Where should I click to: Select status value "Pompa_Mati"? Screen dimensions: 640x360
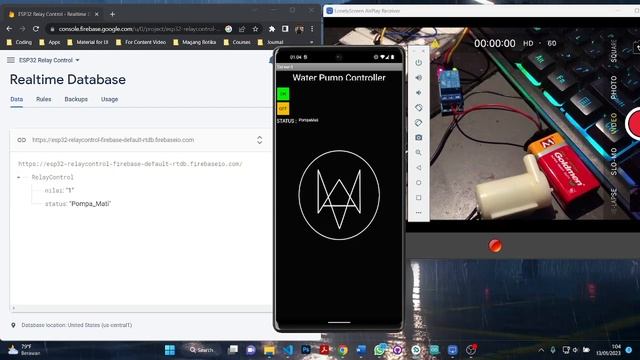(x=90, y=204)
